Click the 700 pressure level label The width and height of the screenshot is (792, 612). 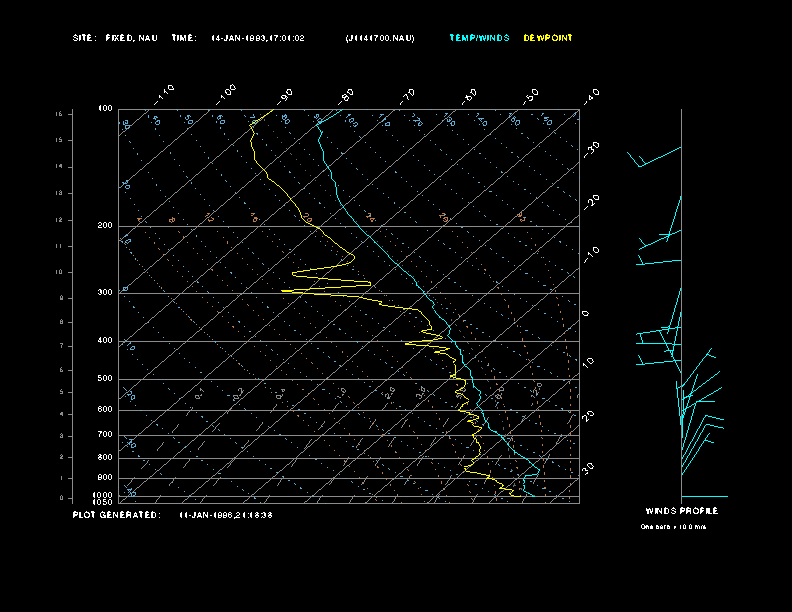[105, 434]
